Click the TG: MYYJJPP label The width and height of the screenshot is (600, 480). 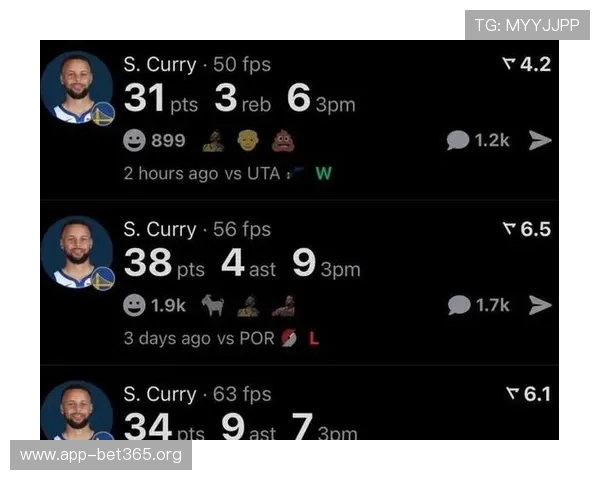coord(526,25)
